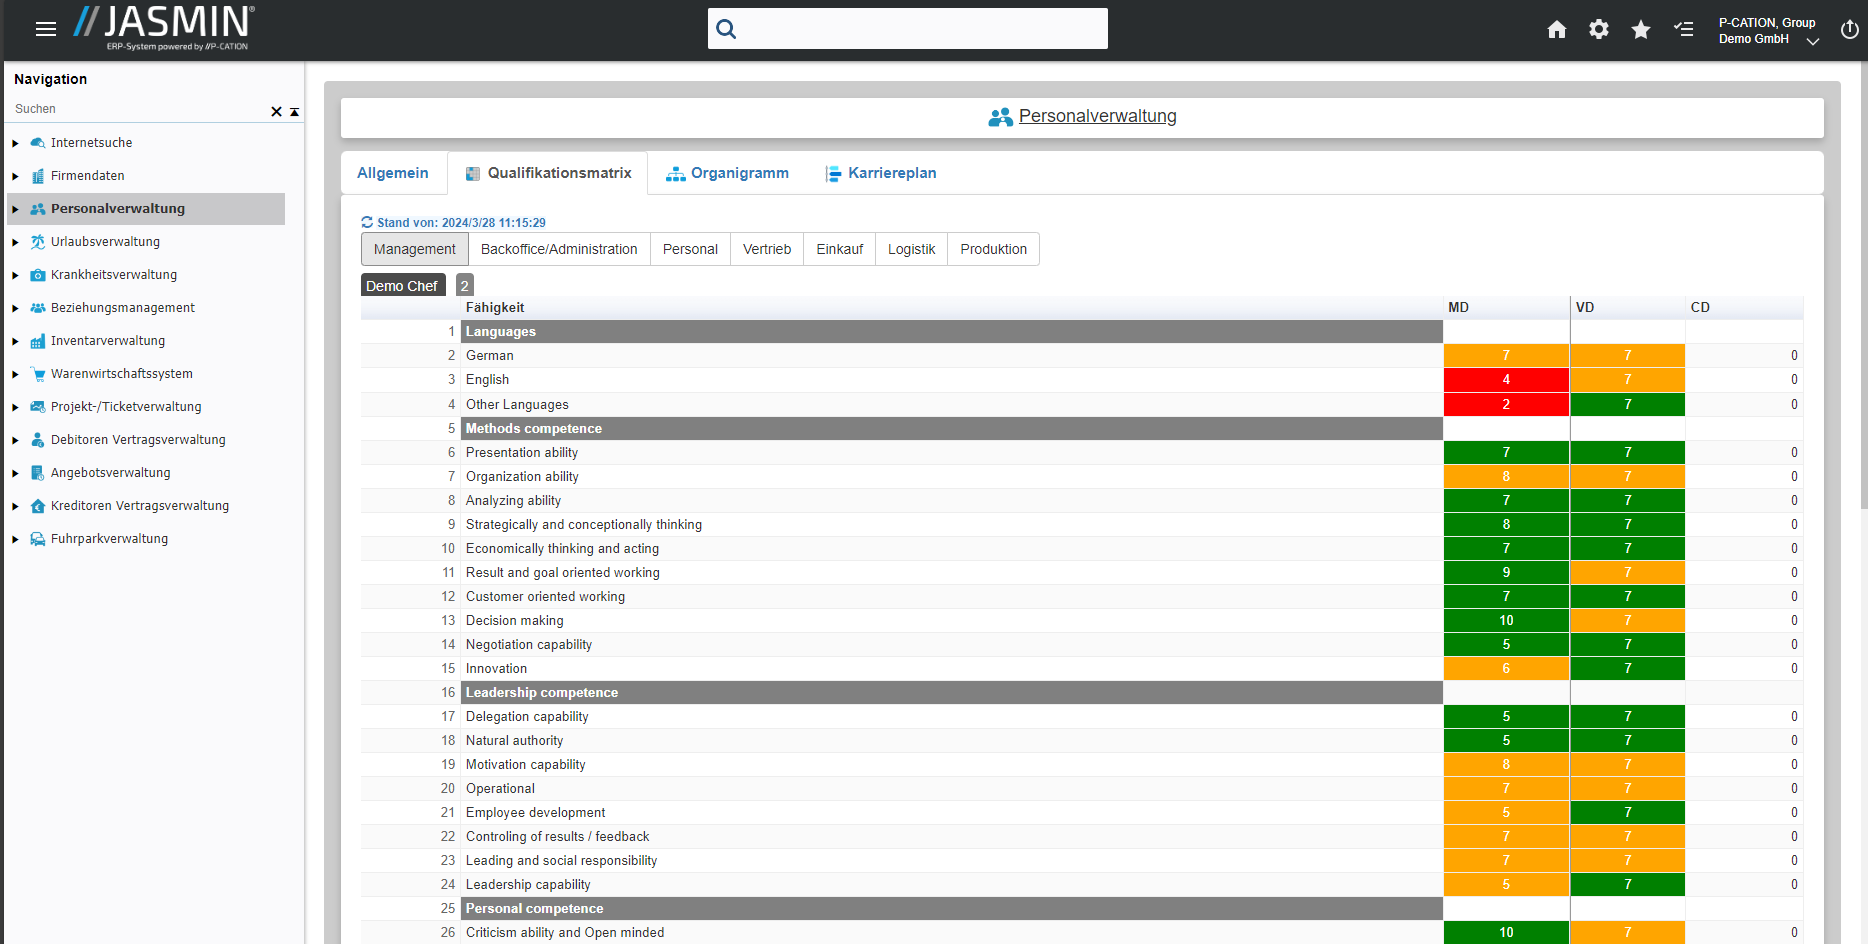Click the favorites star icon
This screenshot has width=1868, height=944.
pos(1640,30)
